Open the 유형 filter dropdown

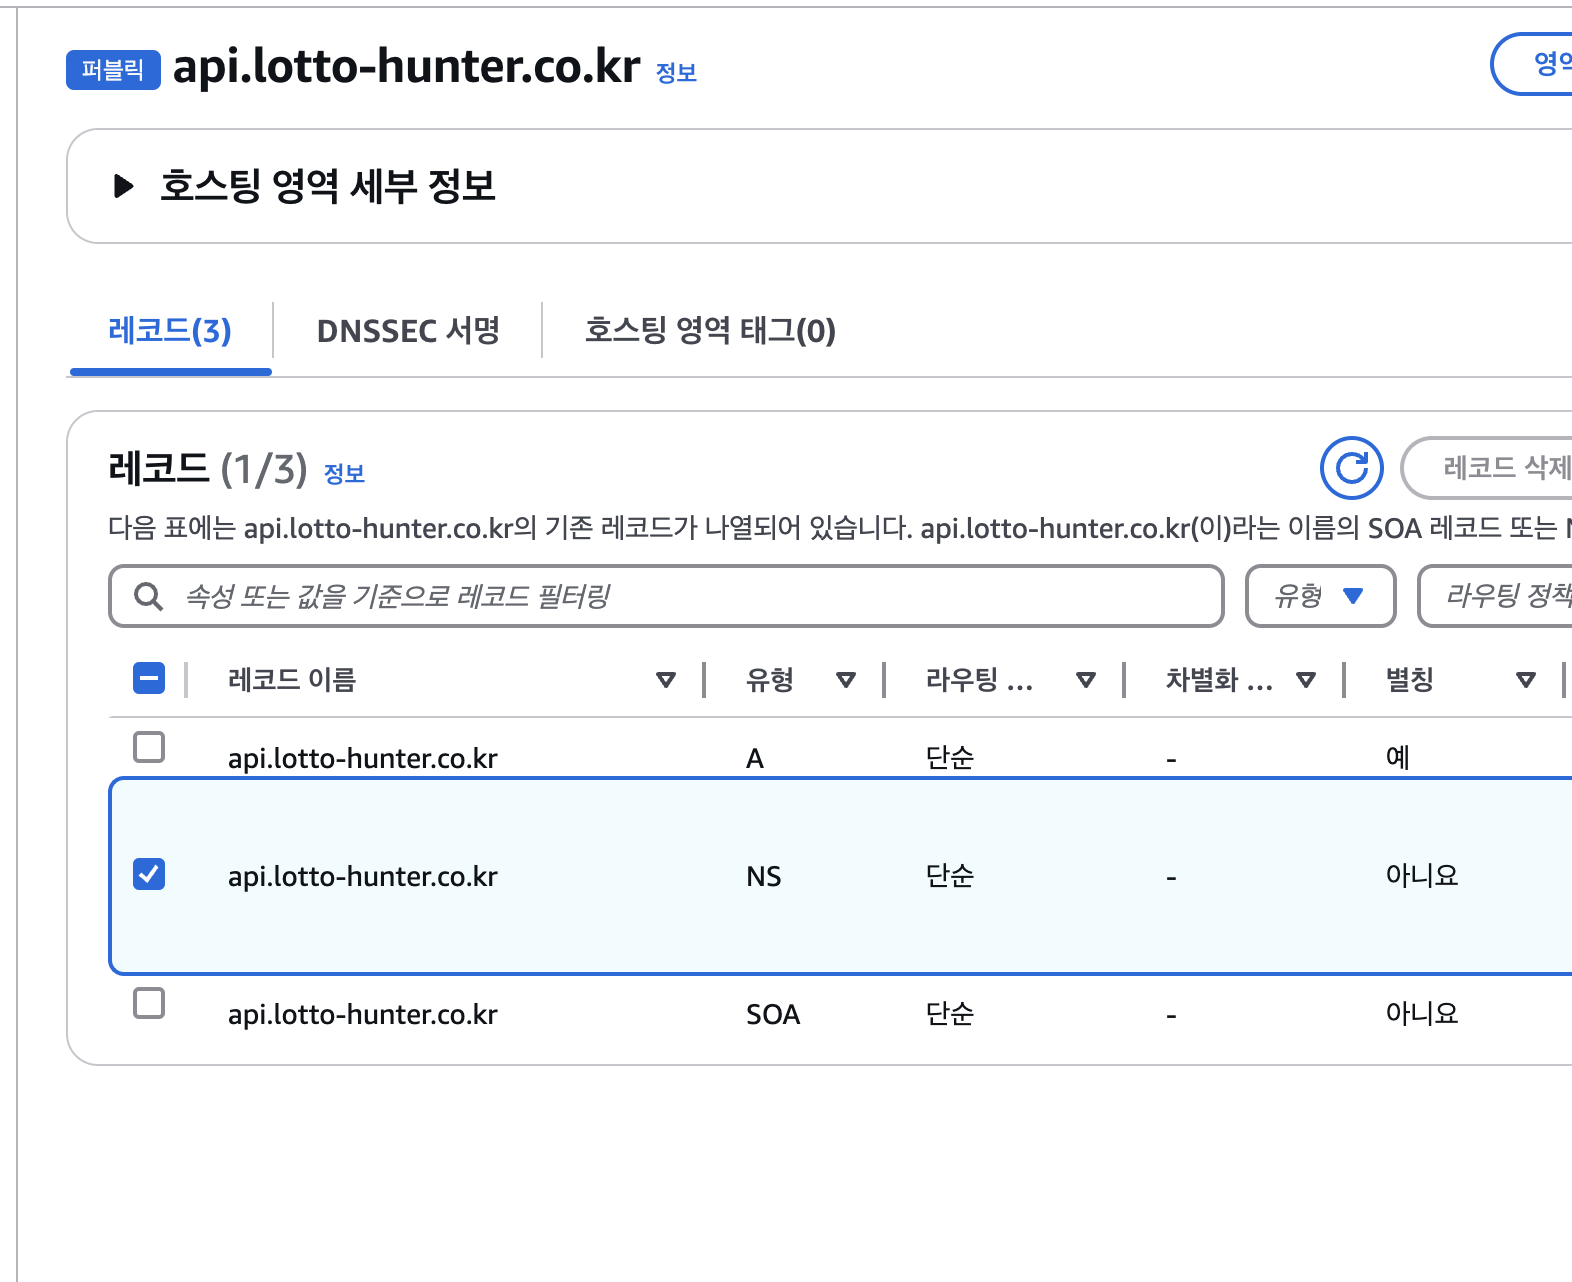pyautogui.click(x=1320, y=596)
